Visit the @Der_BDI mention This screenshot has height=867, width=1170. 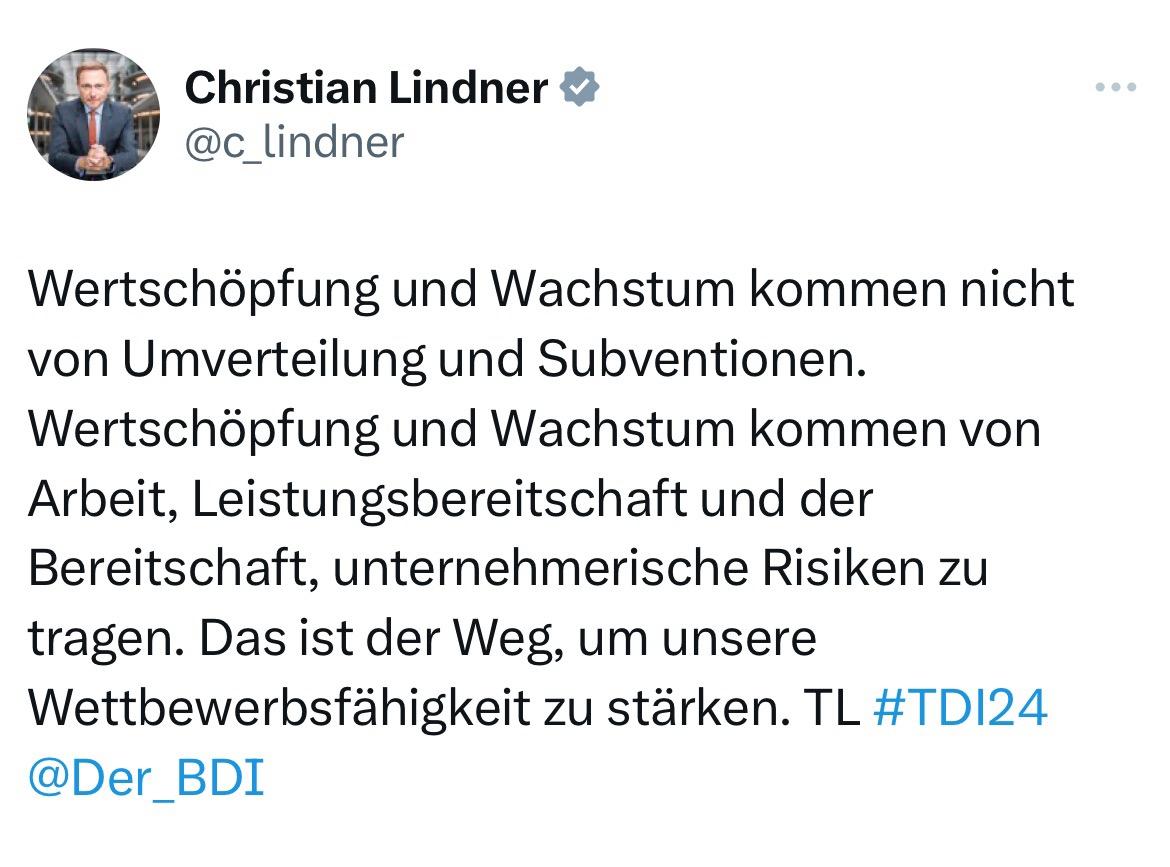pyautogui.click(x=146, y=778)
